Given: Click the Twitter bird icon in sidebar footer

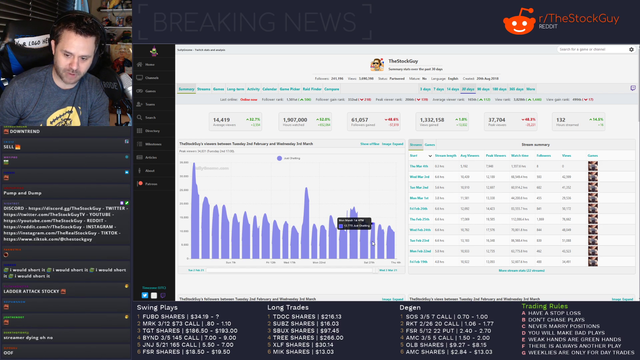Looking at the screenshot, I should [x=145, y=295].
